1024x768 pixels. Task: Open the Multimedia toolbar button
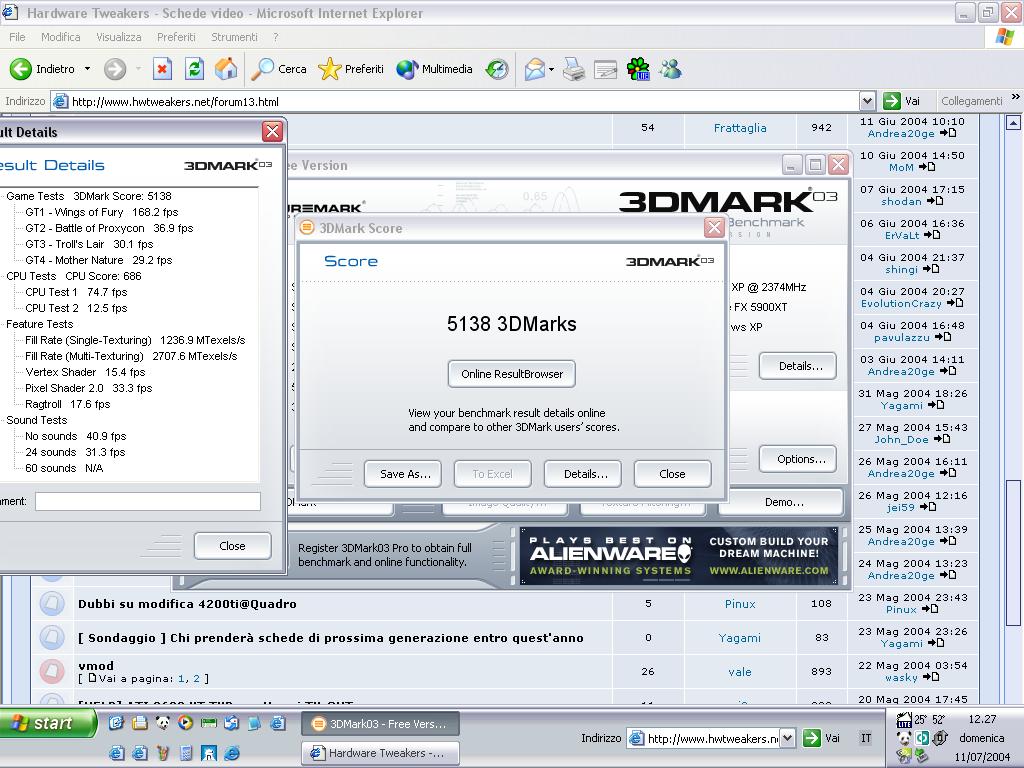pos(434,69)
